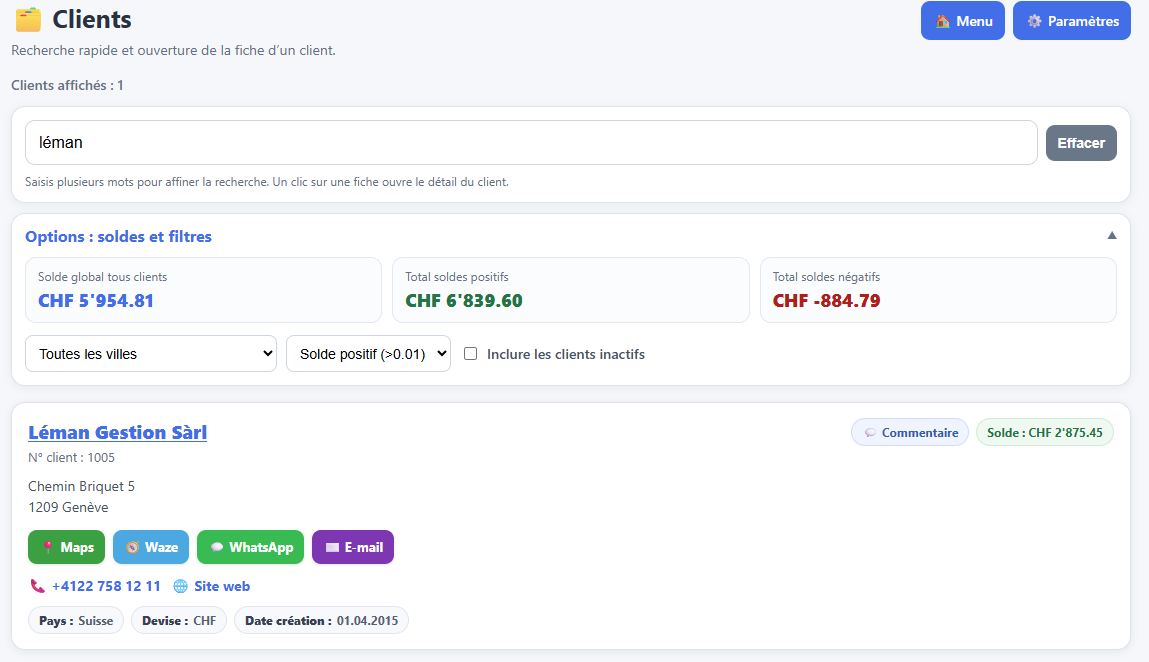
Task: Click the pink phone icon
Action: (x=37, y=586)
